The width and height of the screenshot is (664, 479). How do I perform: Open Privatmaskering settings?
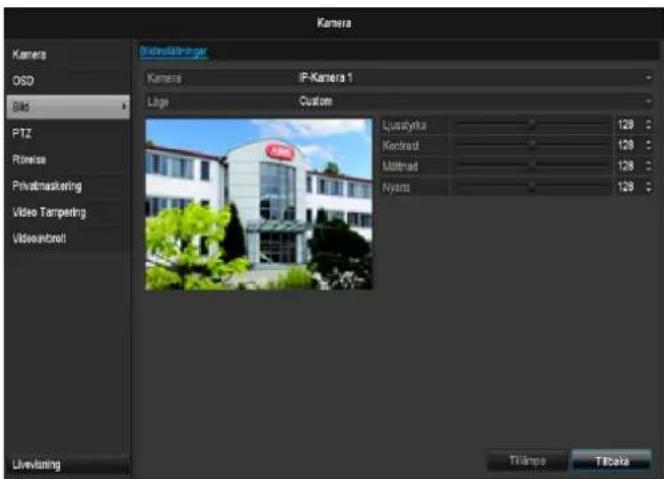tap(68, 186)
